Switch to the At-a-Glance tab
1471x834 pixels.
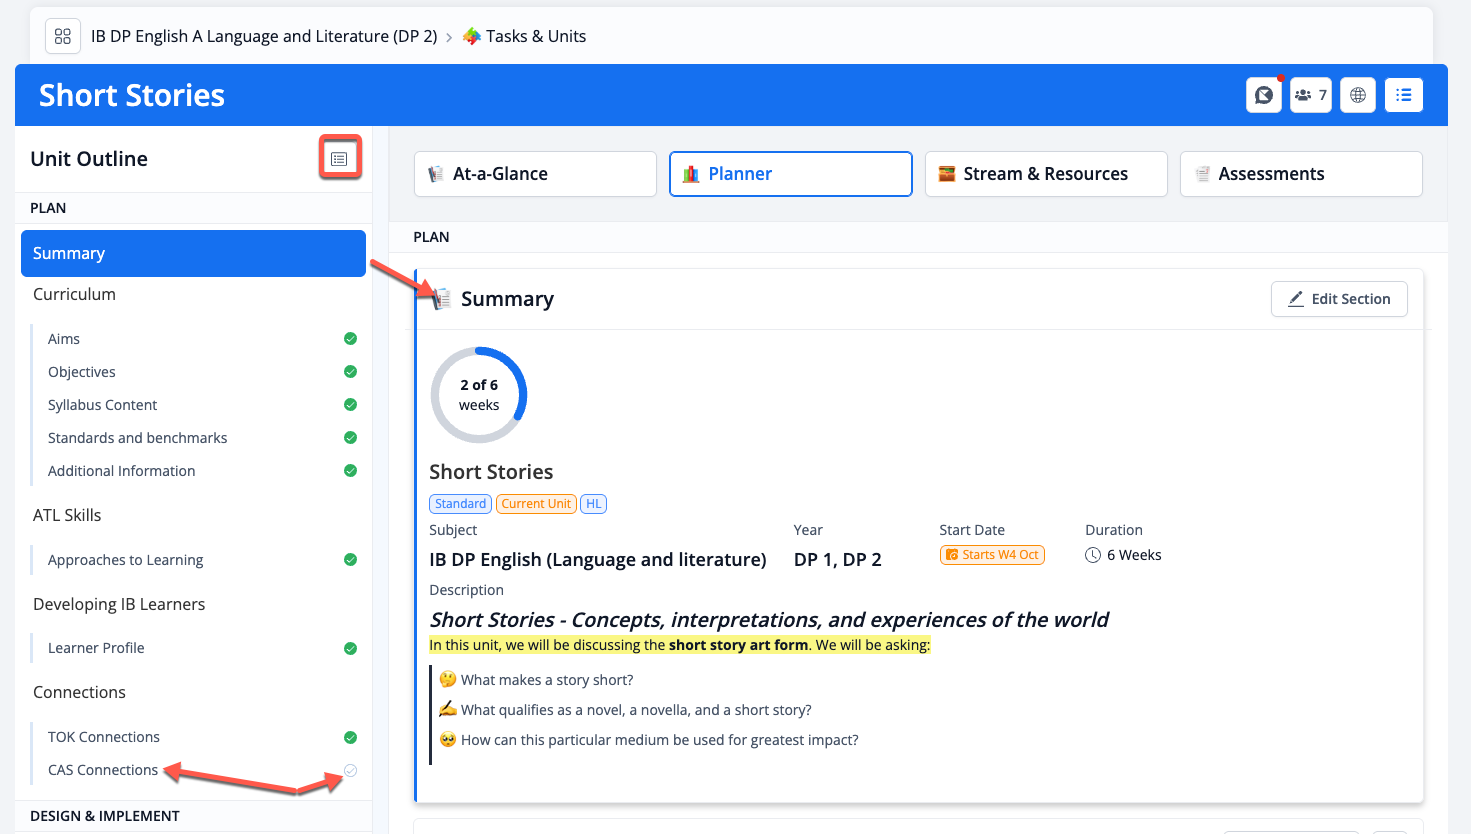coord(535,174)
